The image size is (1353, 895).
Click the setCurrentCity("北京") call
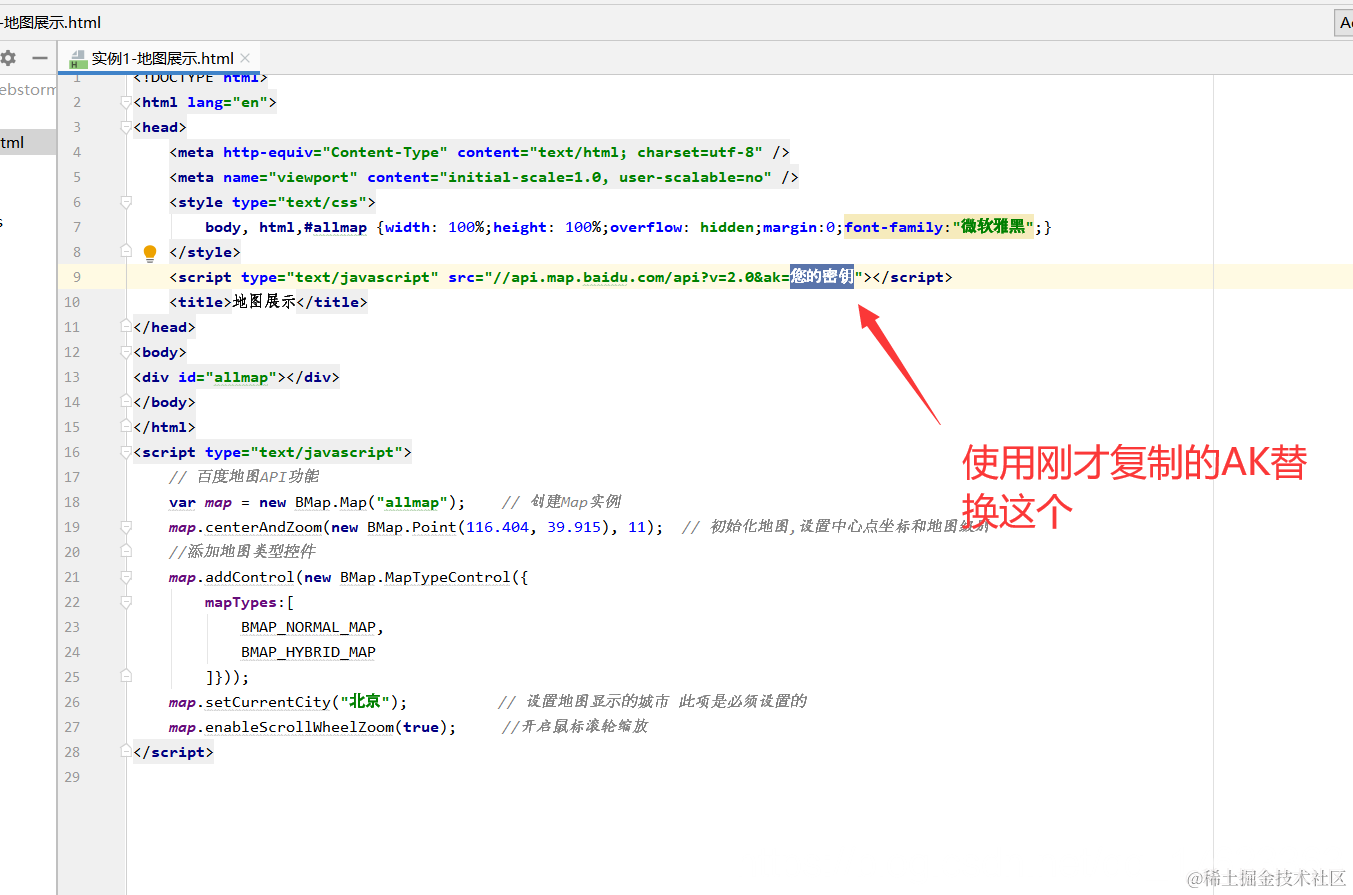pos(302,702)
